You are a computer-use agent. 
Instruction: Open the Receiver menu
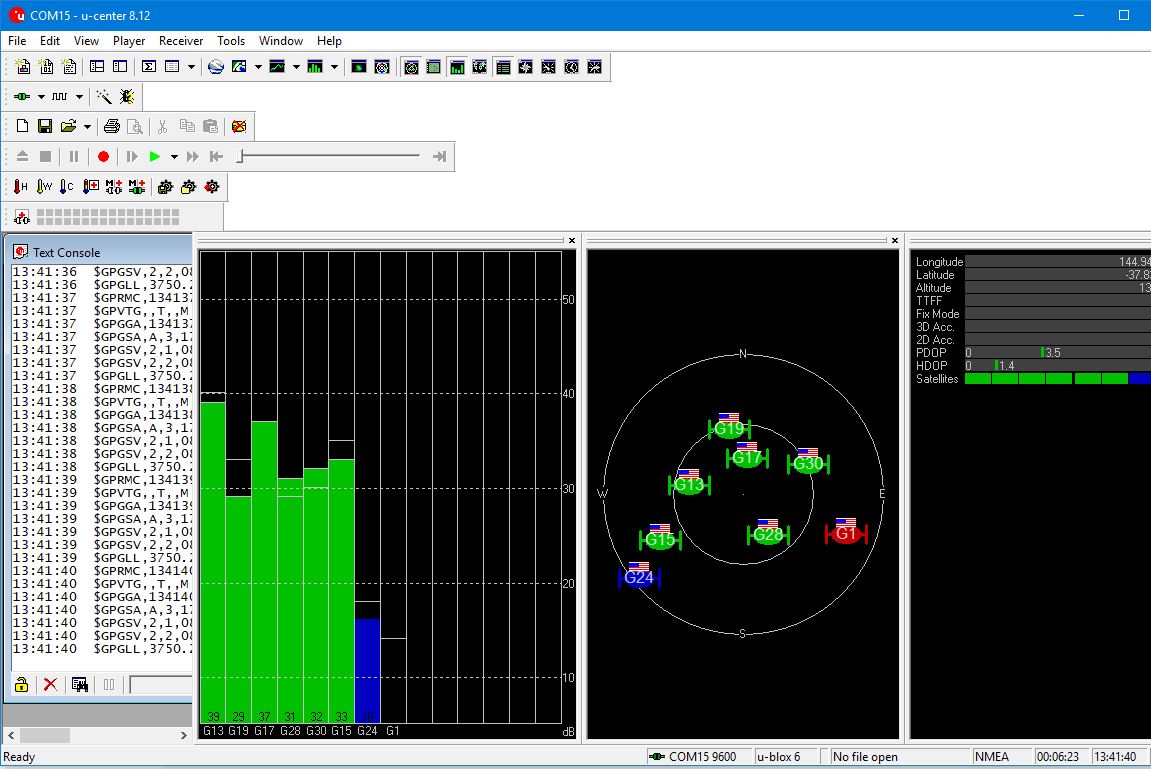tap(181, 40)
